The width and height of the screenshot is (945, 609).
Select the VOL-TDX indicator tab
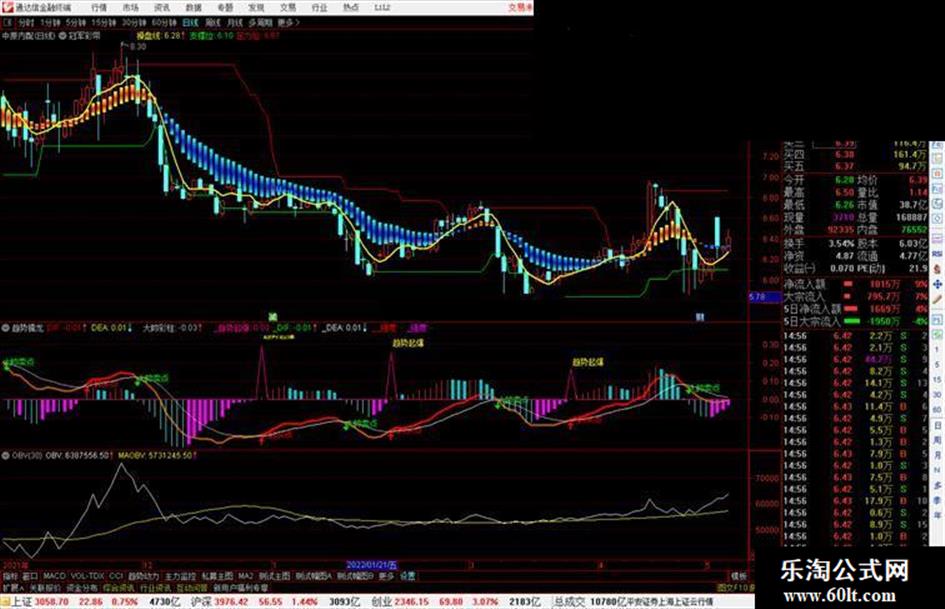pos(88,576)
